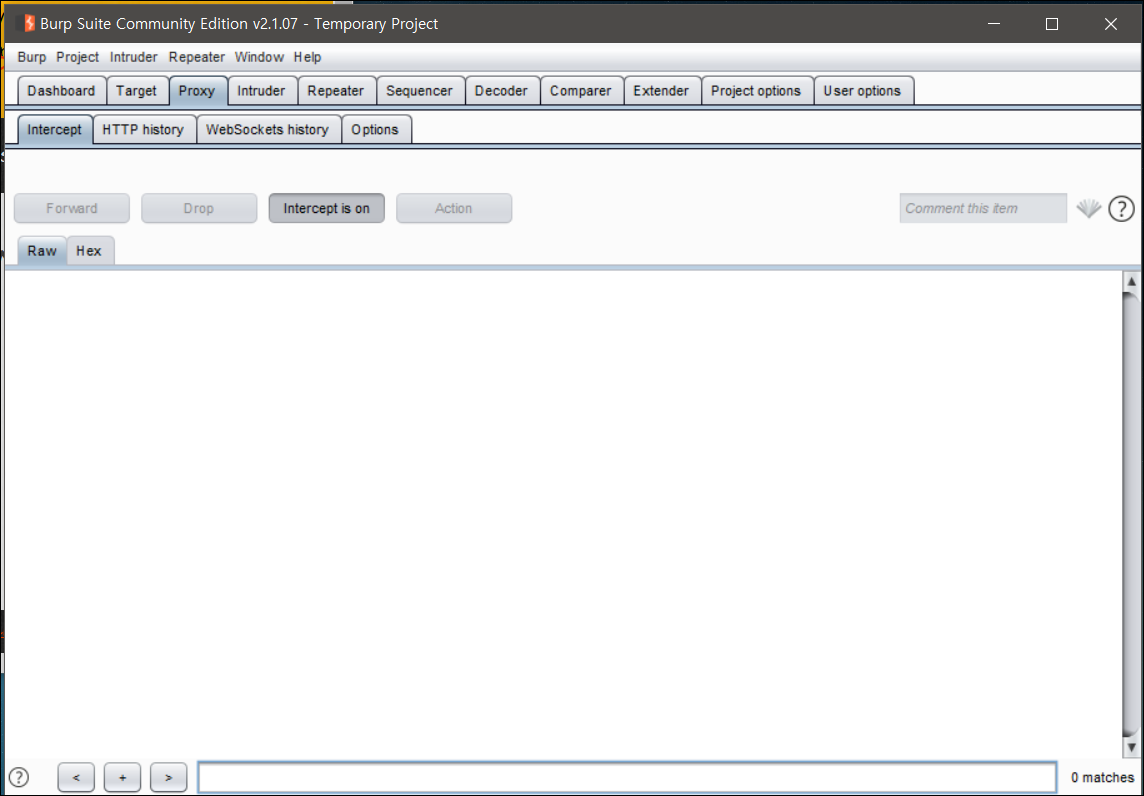This screenshot has height=796, width=1144.
Task: Open help icon next to comment field
Action: (1121, 209)
